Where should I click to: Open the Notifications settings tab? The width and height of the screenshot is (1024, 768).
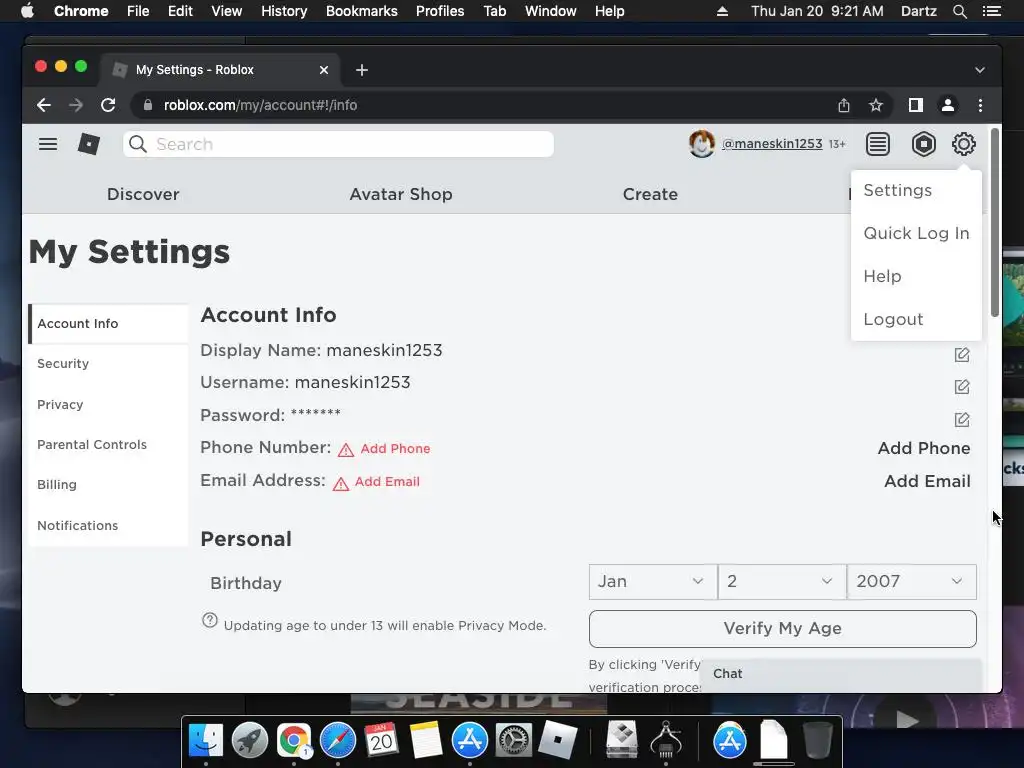point(108,526)
